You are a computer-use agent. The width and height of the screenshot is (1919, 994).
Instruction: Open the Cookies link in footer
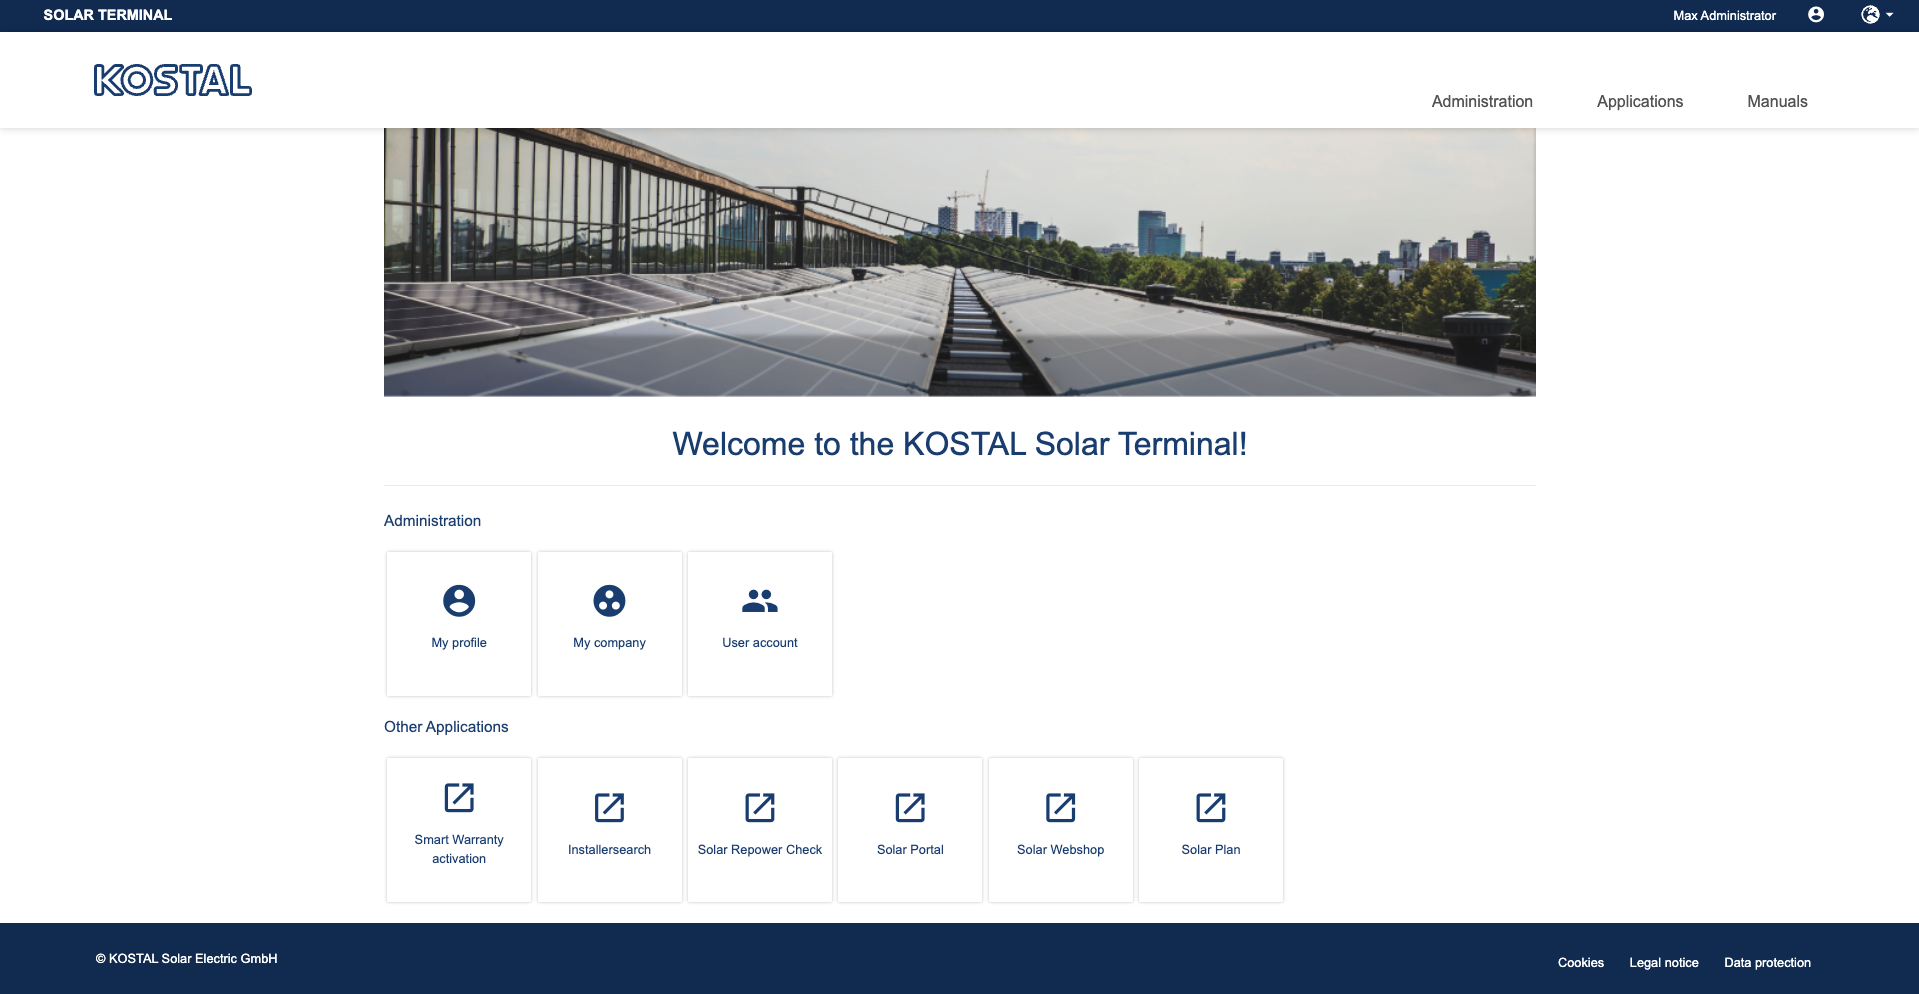[x=1581, y=963]
